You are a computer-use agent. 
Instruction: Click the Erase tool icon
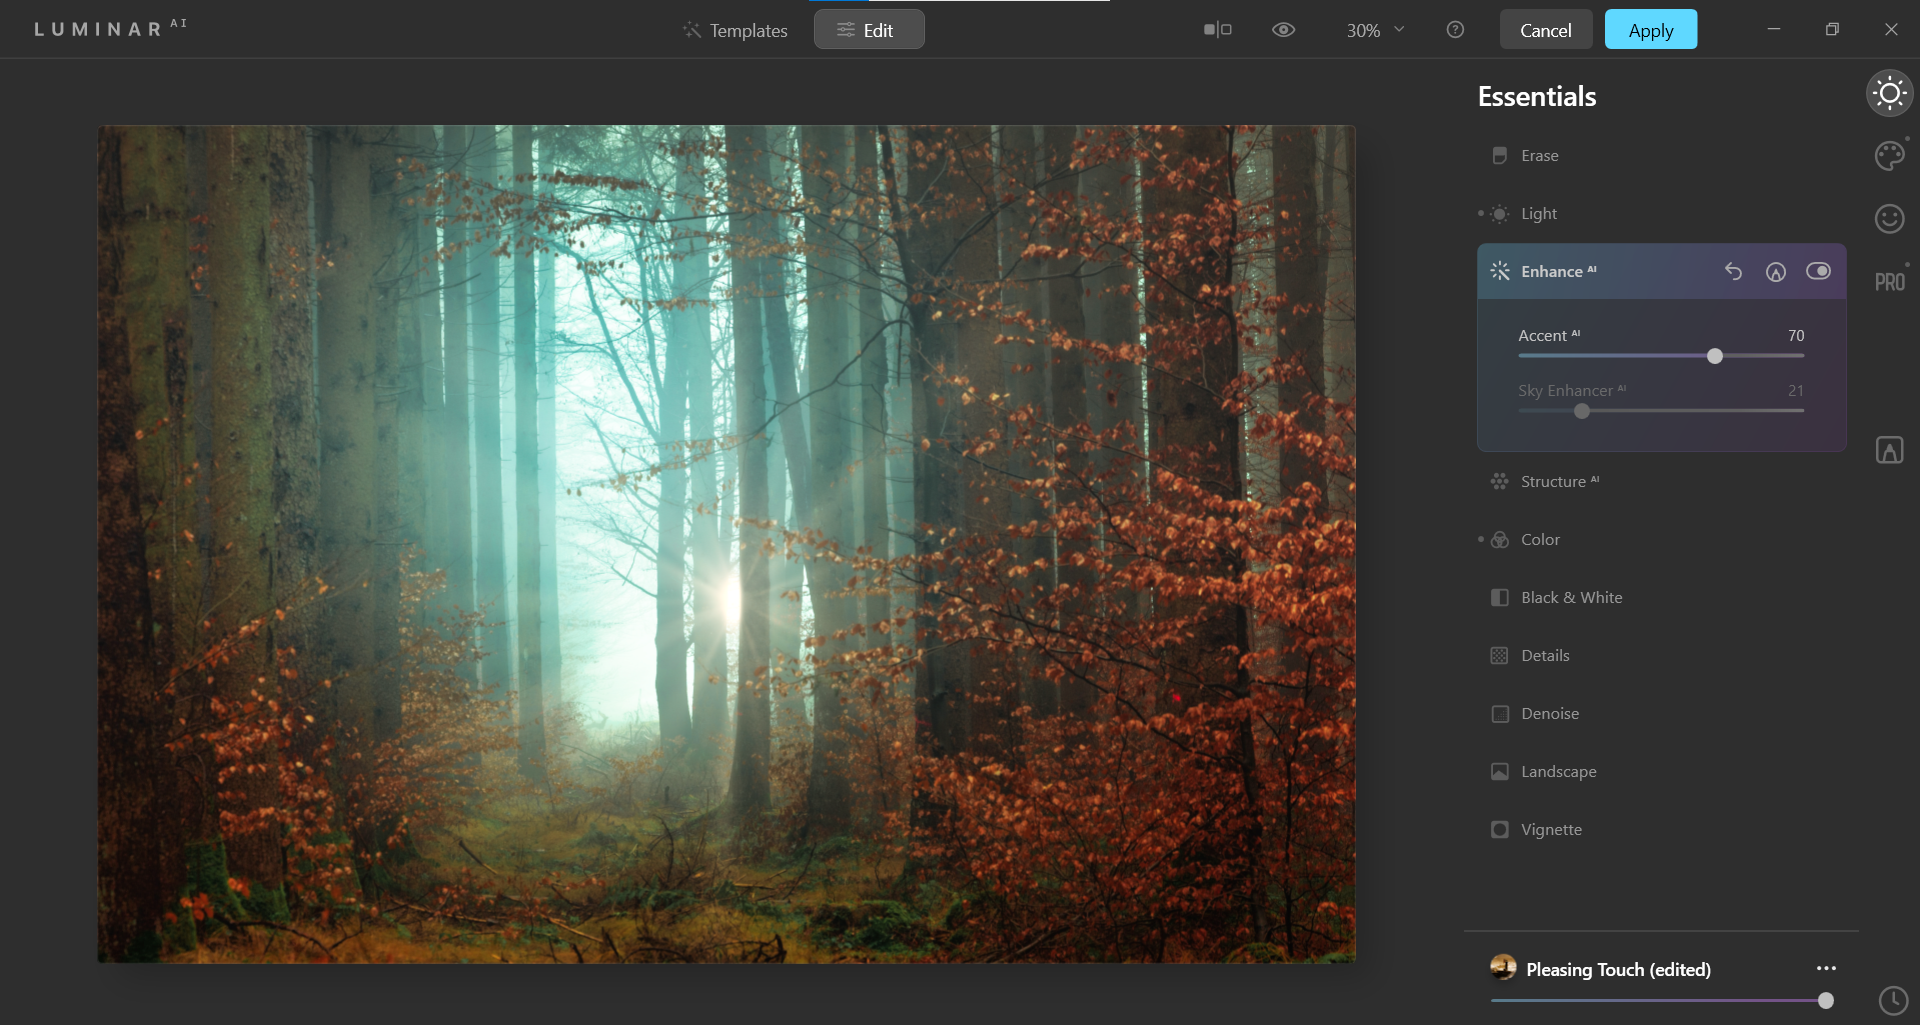(x=1499, y=155)
